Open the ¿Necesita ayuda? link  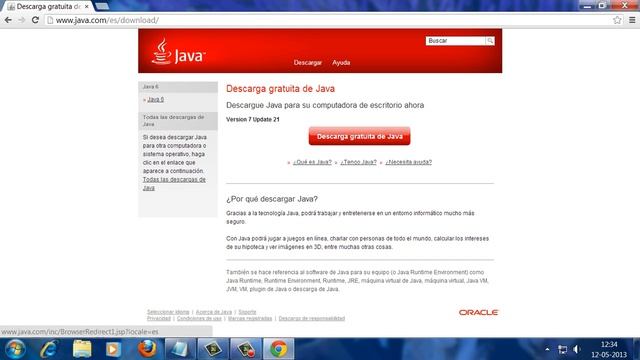[x=409, y=162]
